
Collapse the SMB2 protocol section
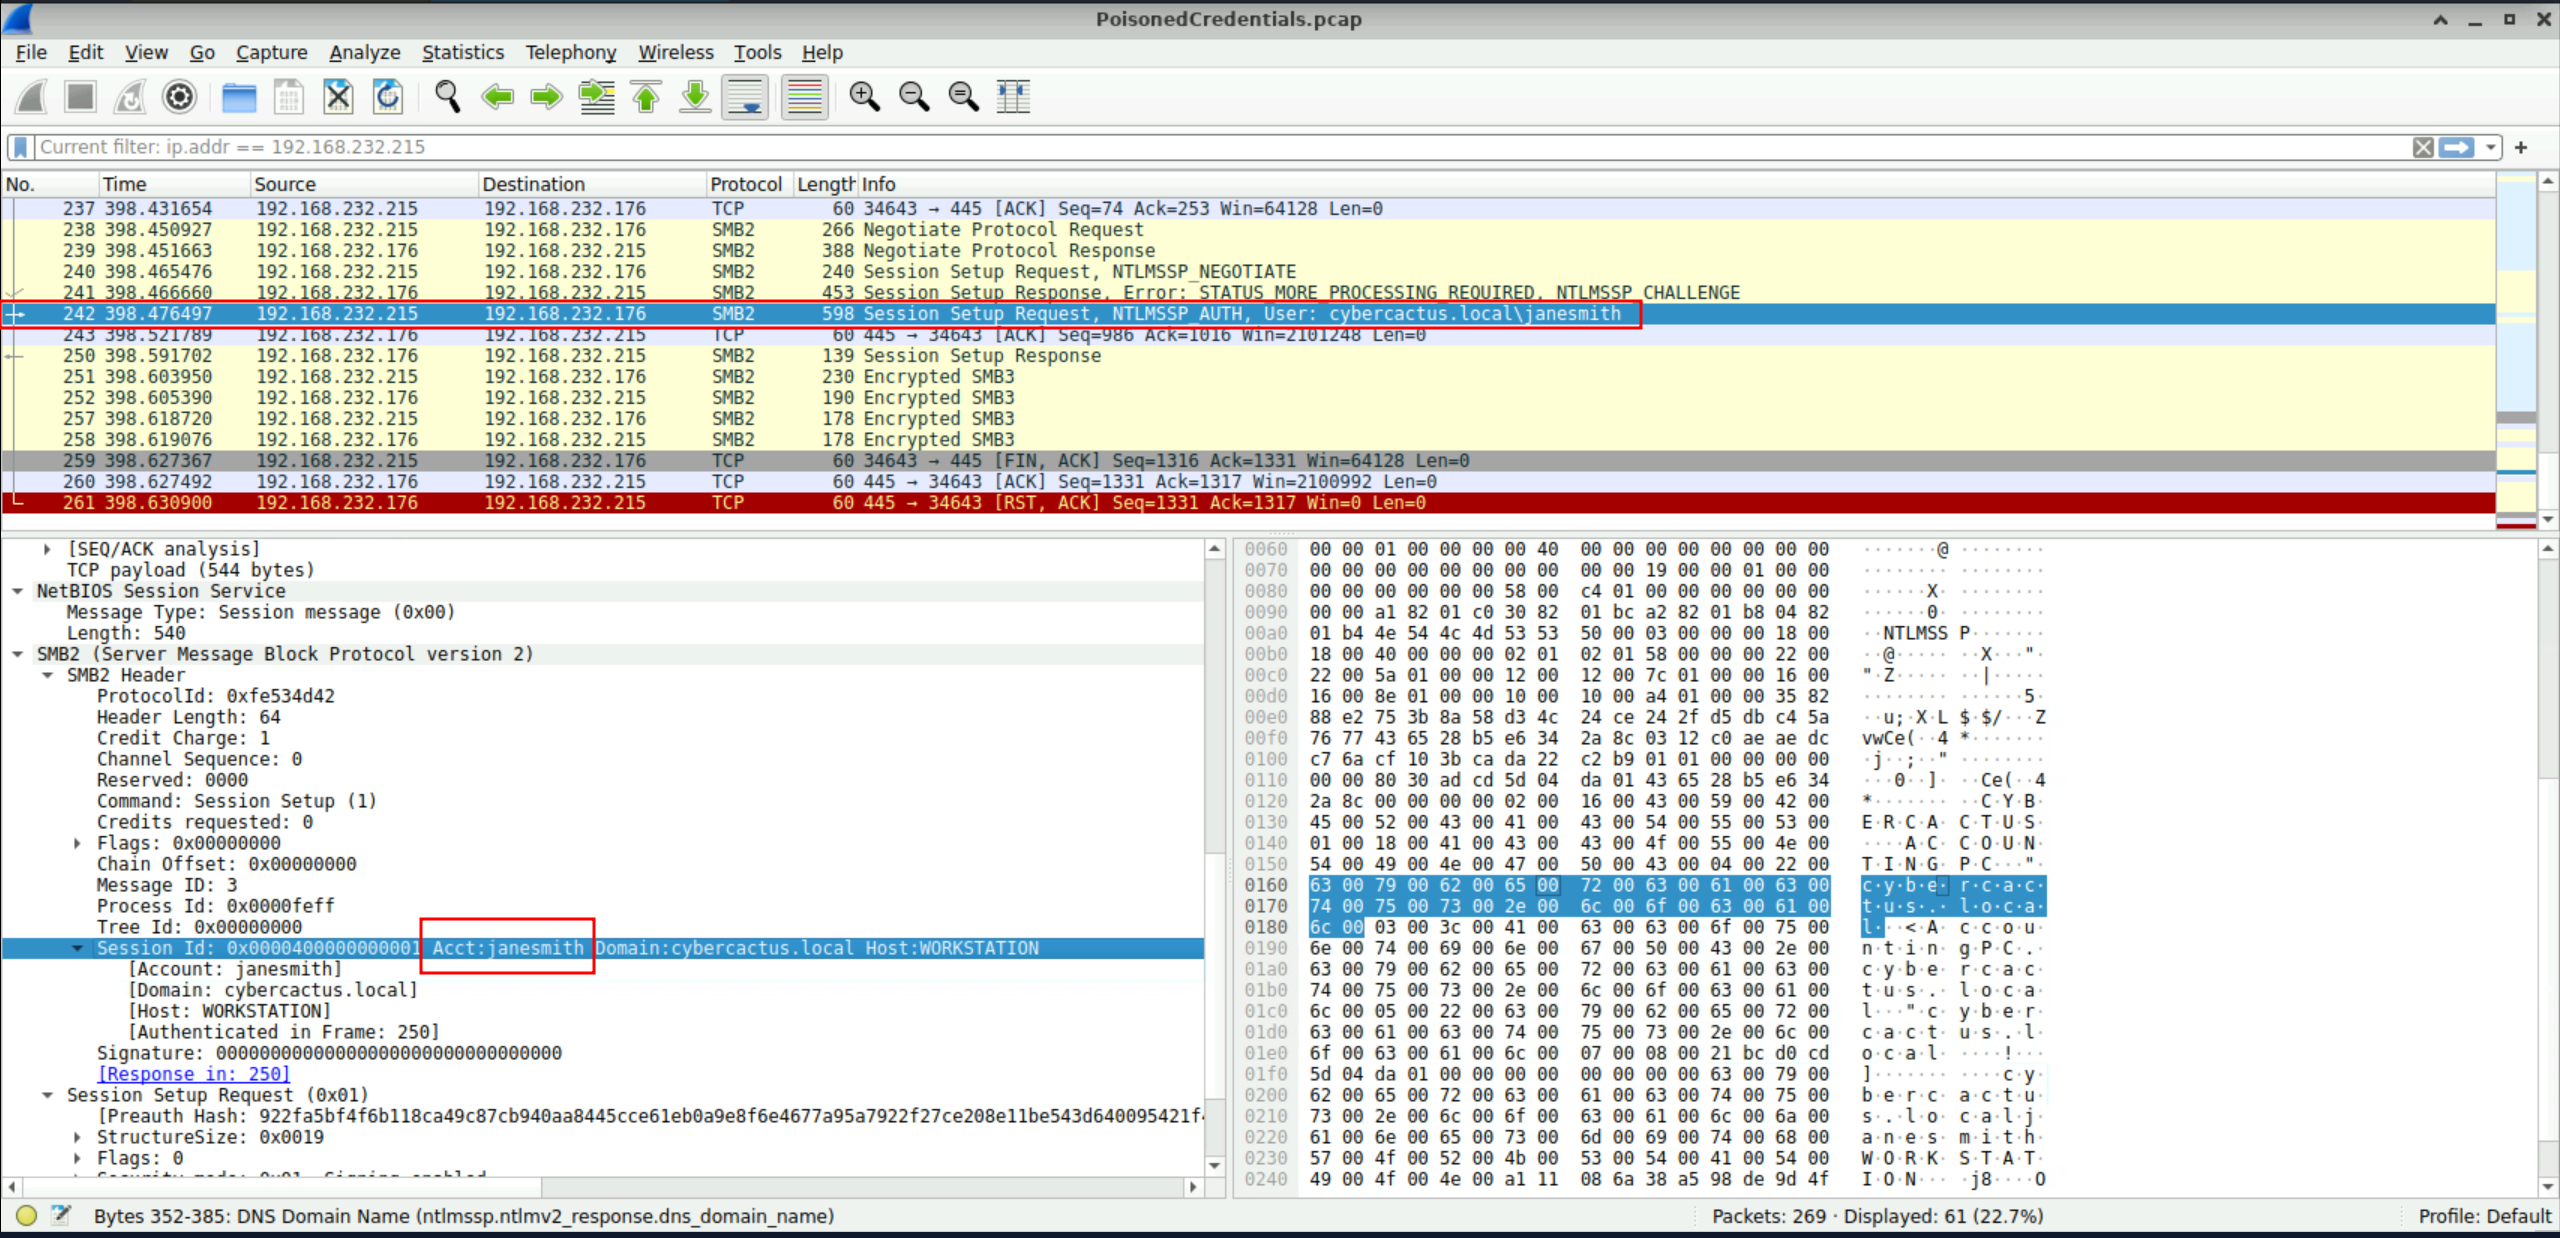(x=17, y=654)
